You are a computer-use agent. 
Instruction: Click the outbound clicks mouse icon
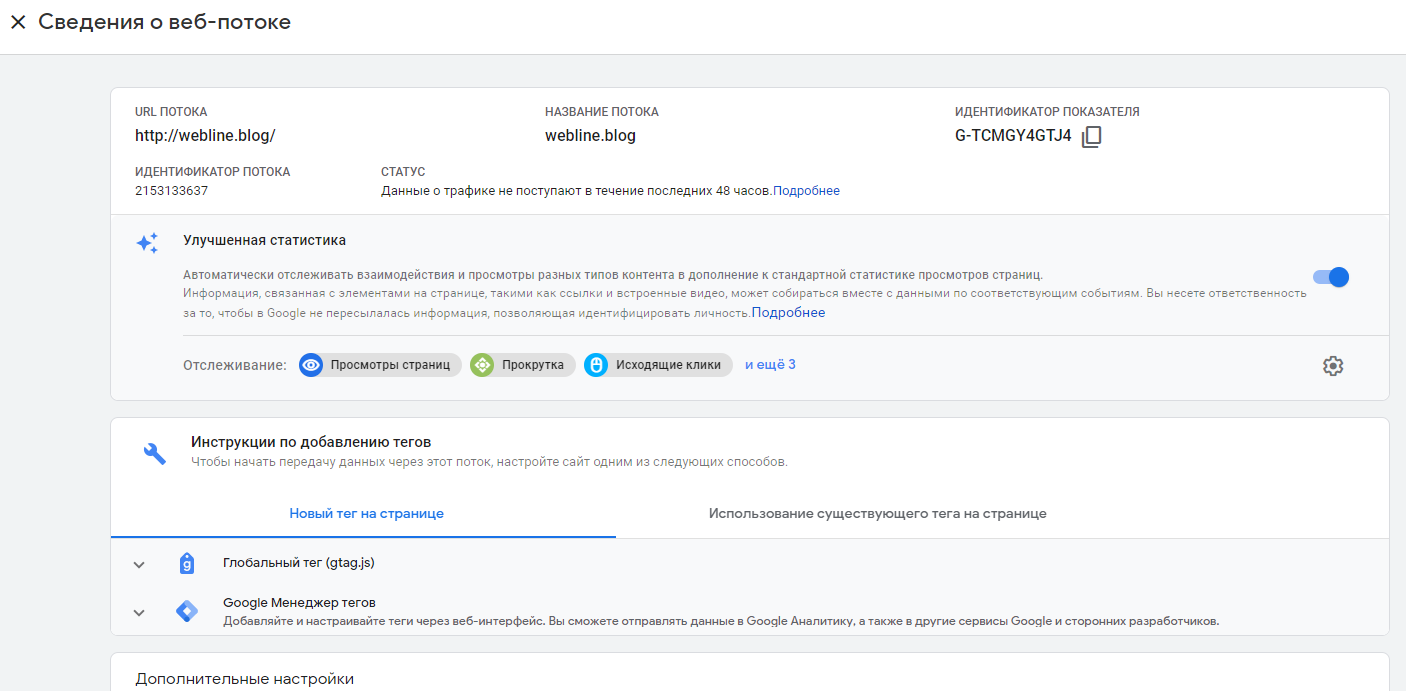pyautogui.click(x=597, y=365)
